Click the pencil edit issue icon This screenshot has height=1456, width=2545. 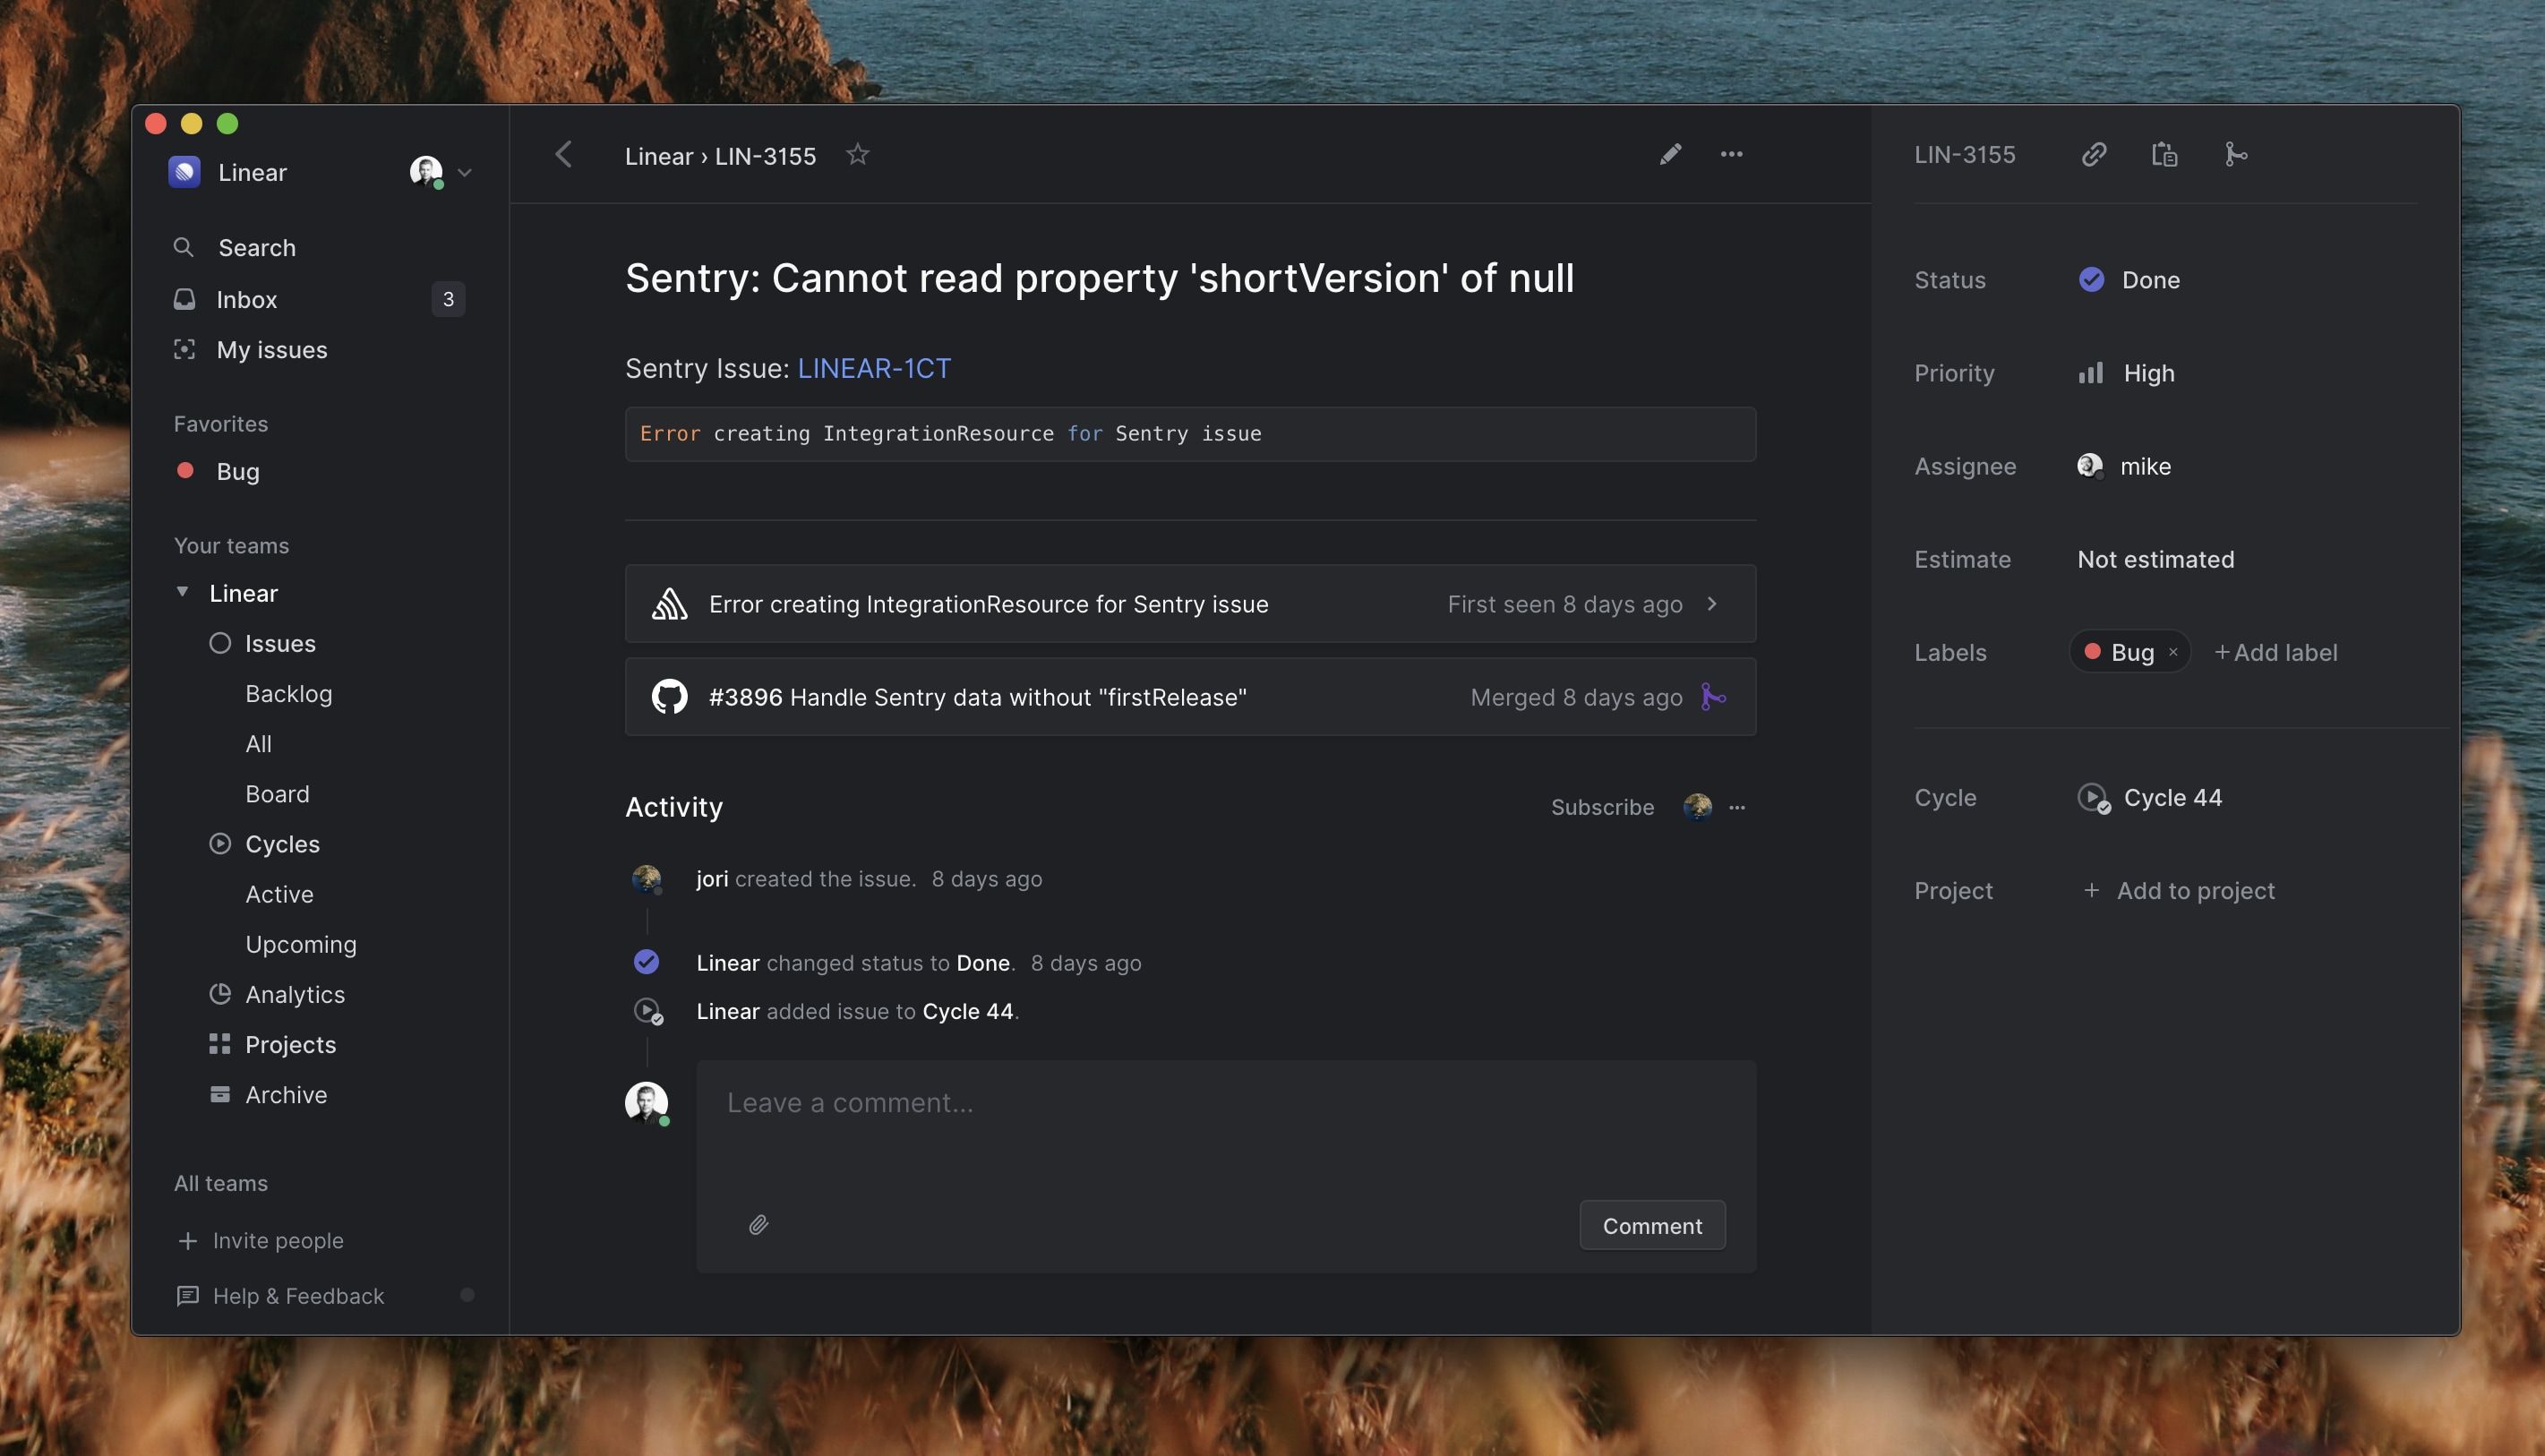point(1670,154)
